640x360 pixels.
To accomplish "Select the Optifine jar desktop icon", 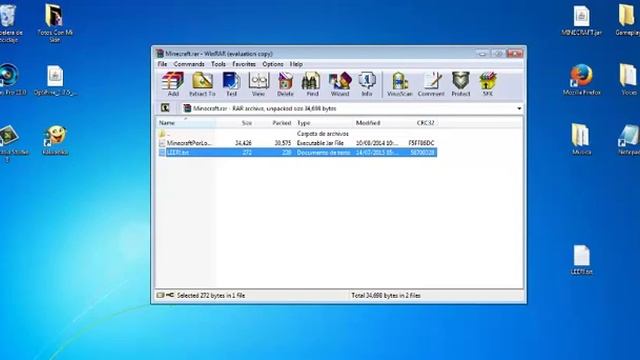I will (55, 81).
